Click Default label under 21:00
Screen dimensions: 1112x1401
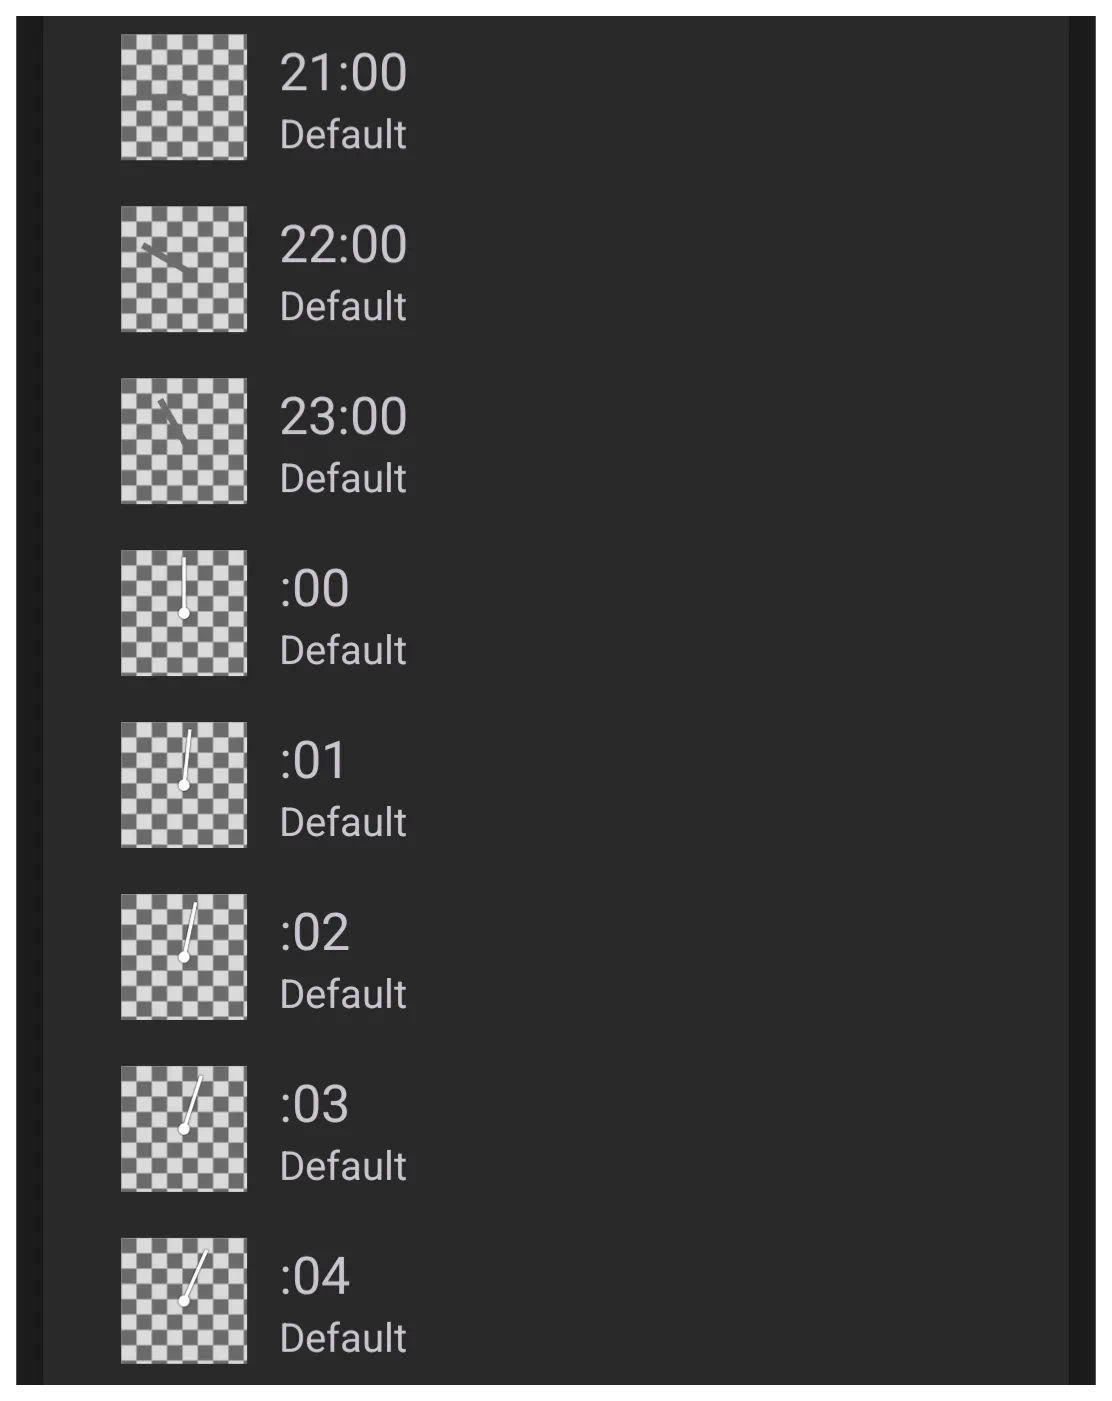343,134
